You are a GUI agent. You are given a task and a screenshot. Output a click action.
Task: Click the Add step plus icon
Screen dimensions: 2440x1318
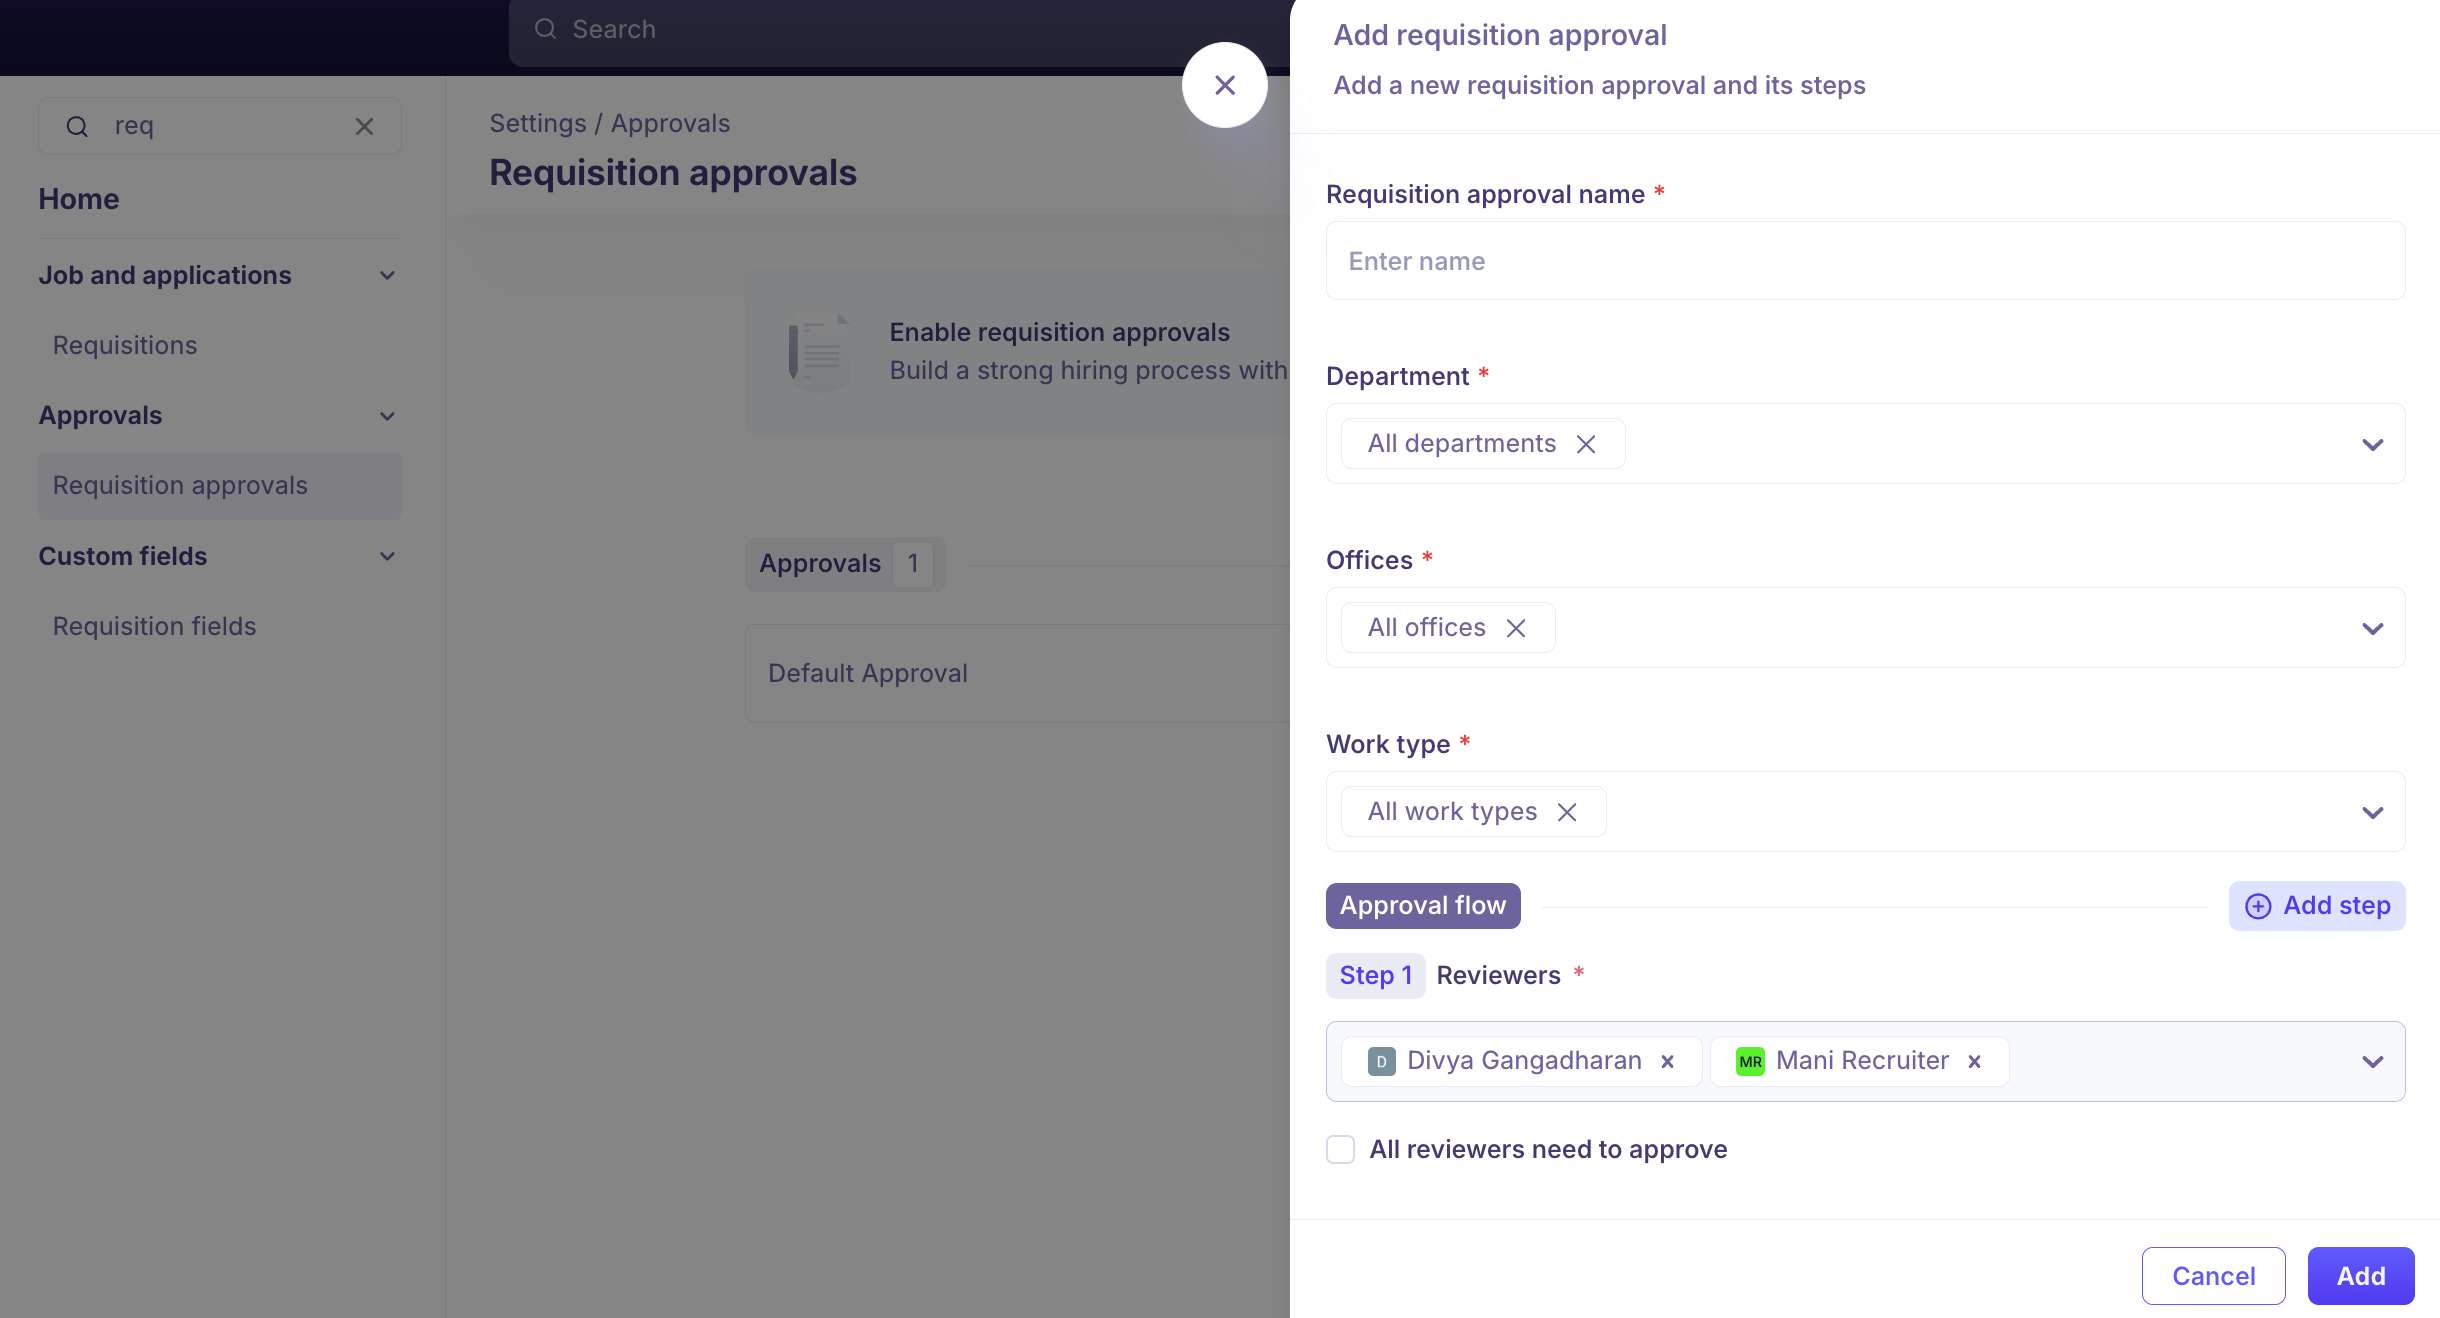[2258, 906]
